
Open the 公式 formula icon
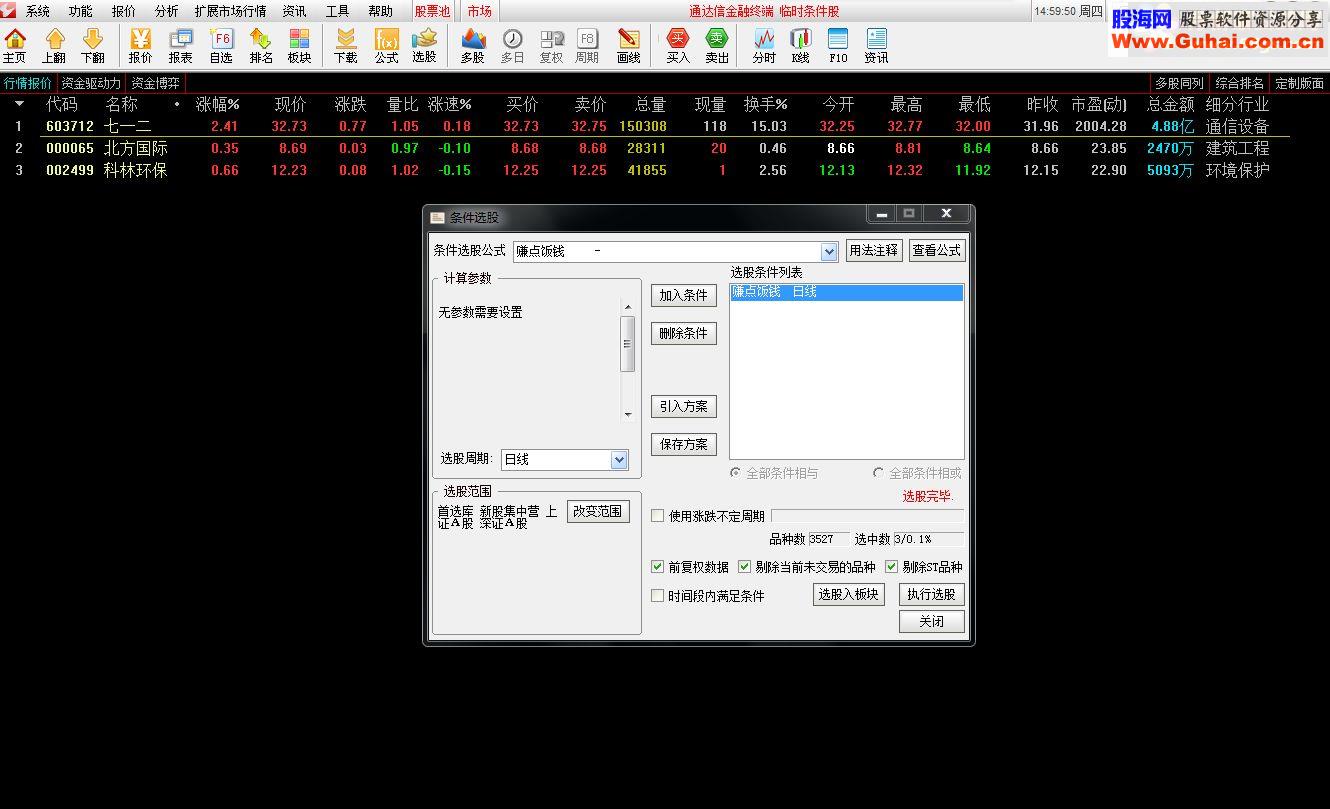click(387, 45)
